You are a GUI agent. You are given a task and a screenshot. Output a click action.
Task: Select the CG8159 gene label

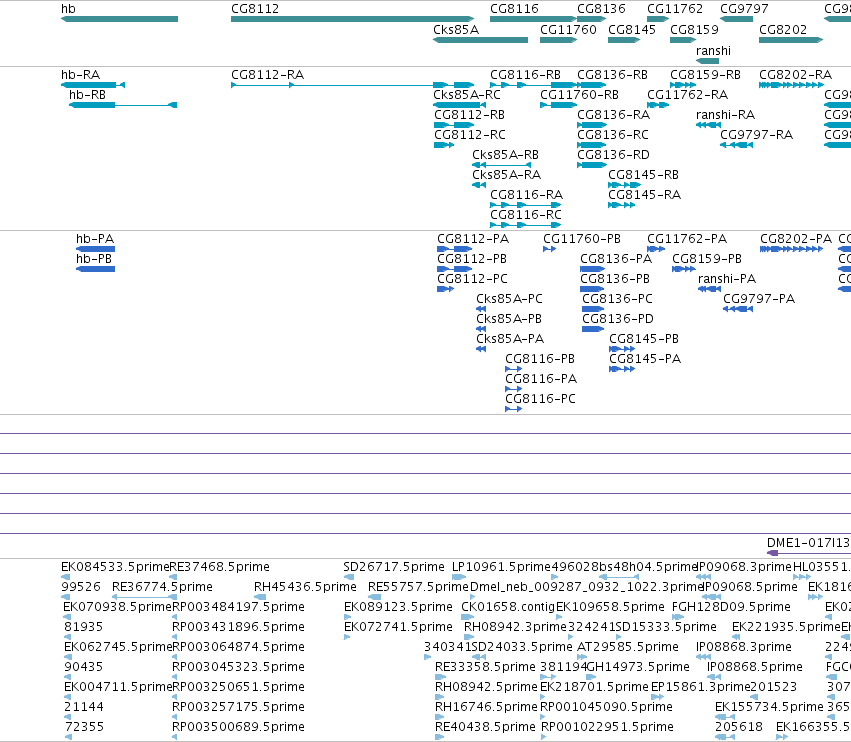pos(694,29)
